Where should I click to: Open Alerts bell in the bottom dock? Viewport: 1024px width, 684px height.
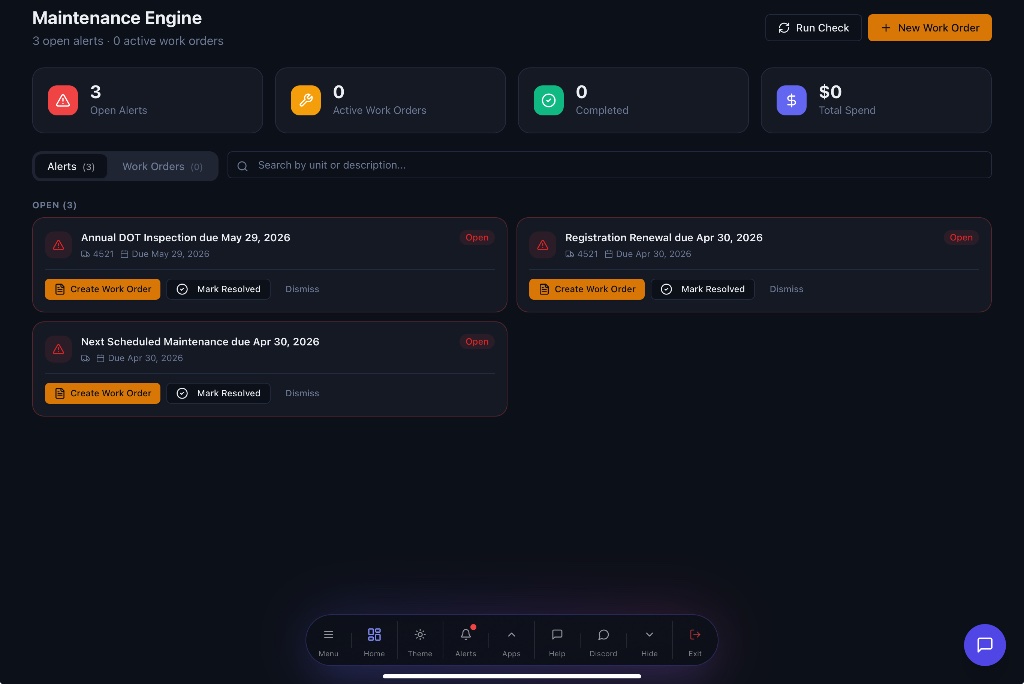click(466, 641)
